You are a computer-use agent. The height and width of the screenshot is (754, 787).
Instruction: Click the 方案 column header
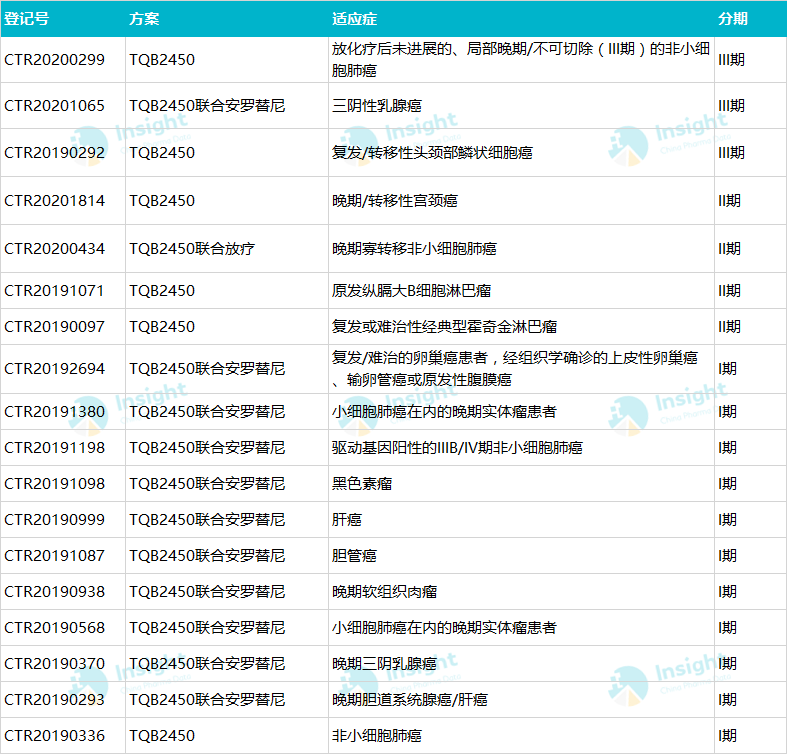[144, 19]
